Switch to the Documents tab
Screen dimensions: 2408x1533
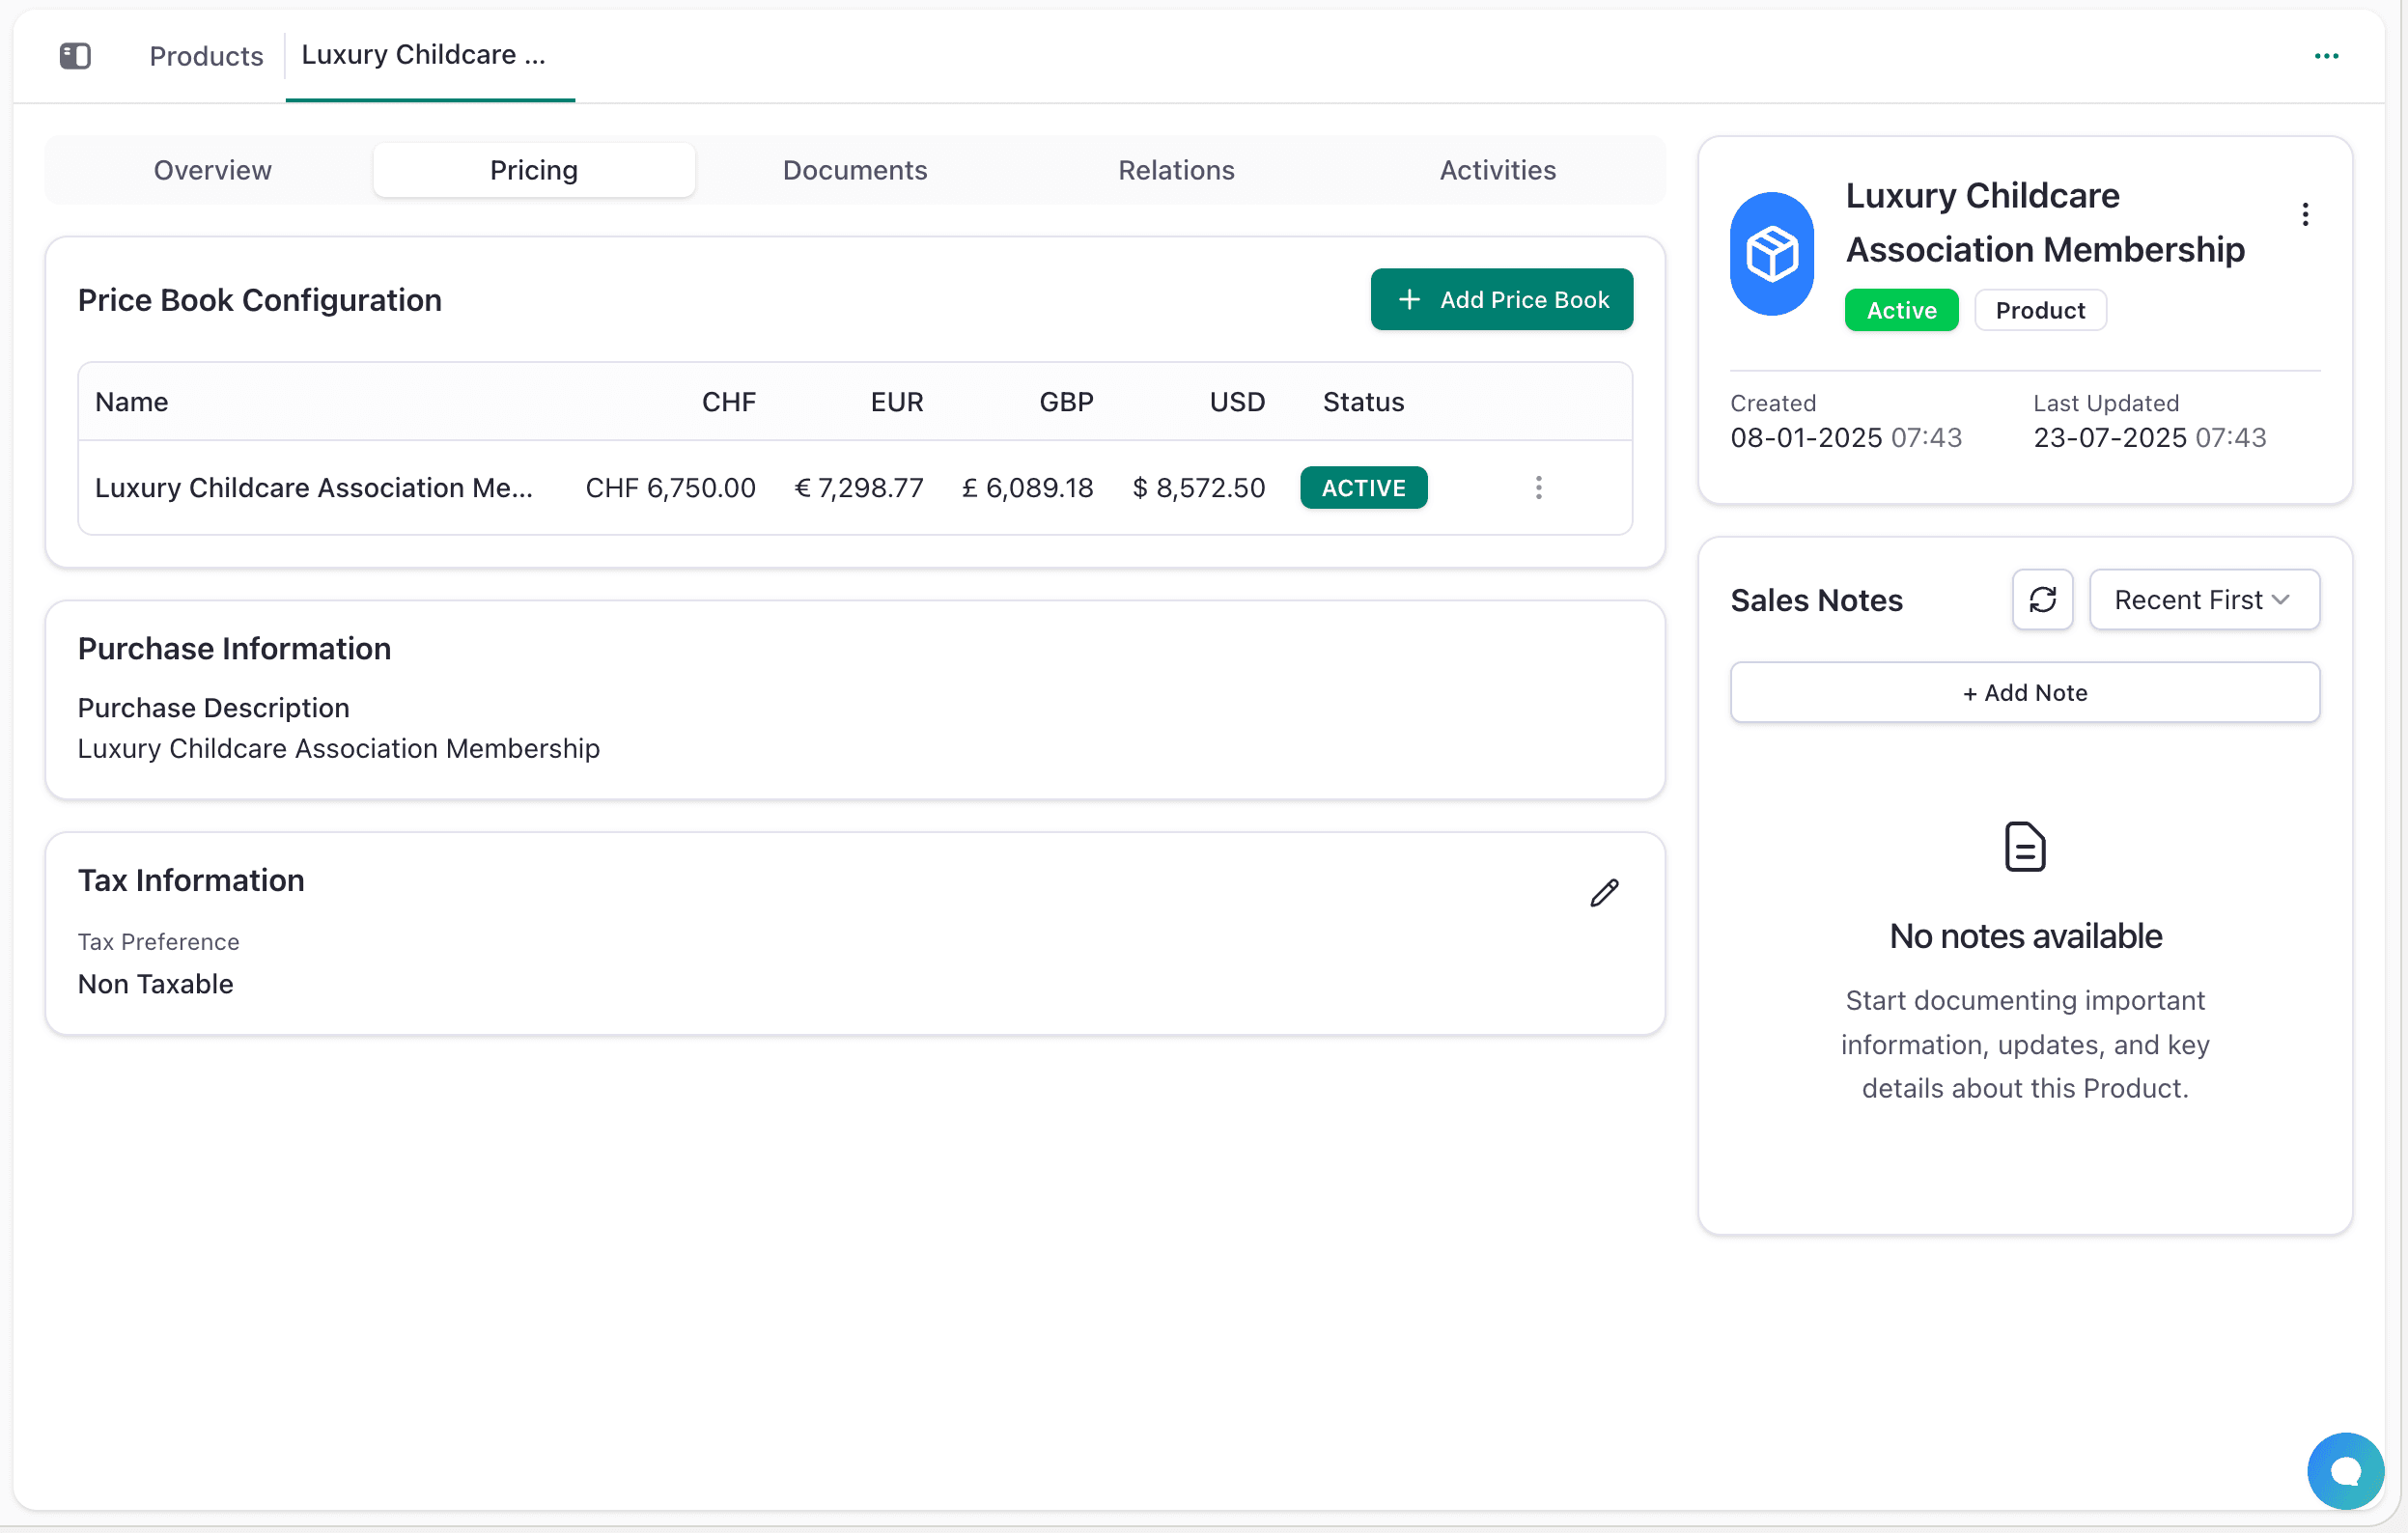(855, 170)
